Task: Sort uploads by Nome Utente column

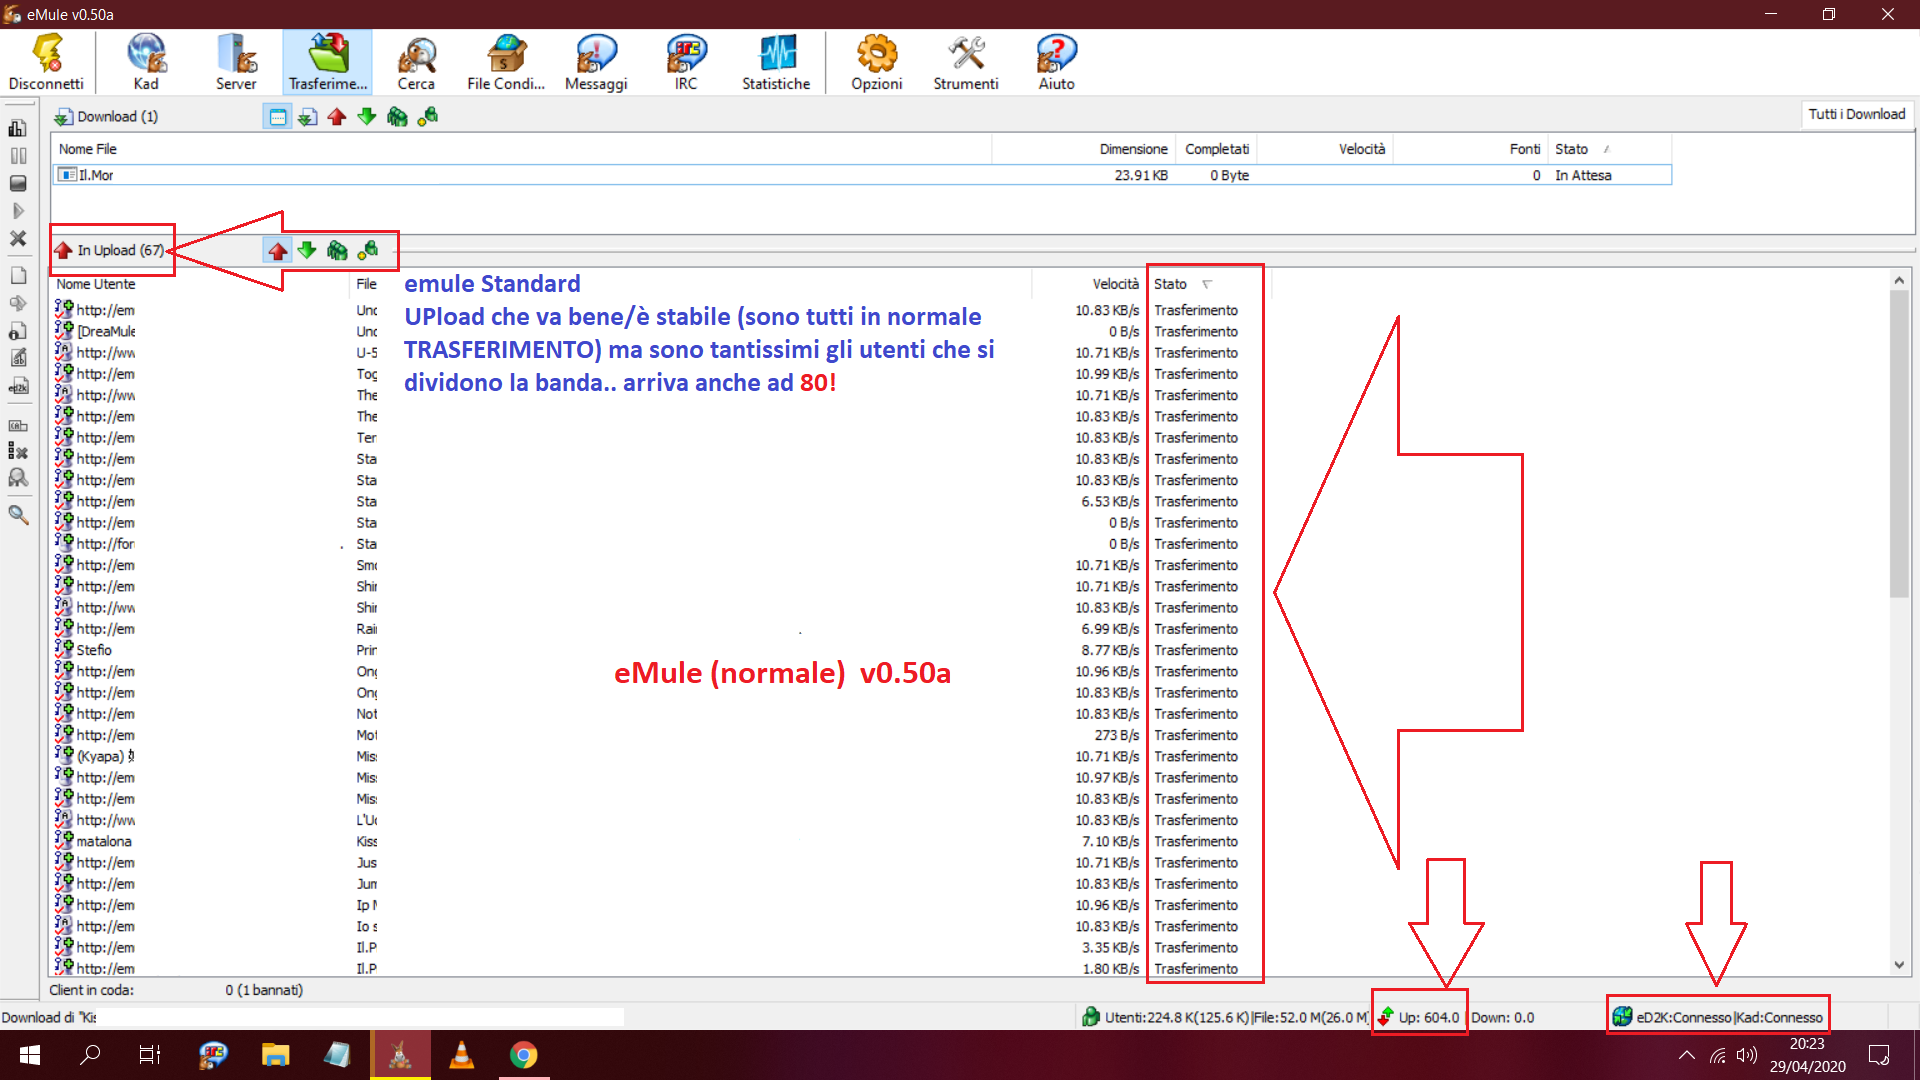Action: point(200,284)
